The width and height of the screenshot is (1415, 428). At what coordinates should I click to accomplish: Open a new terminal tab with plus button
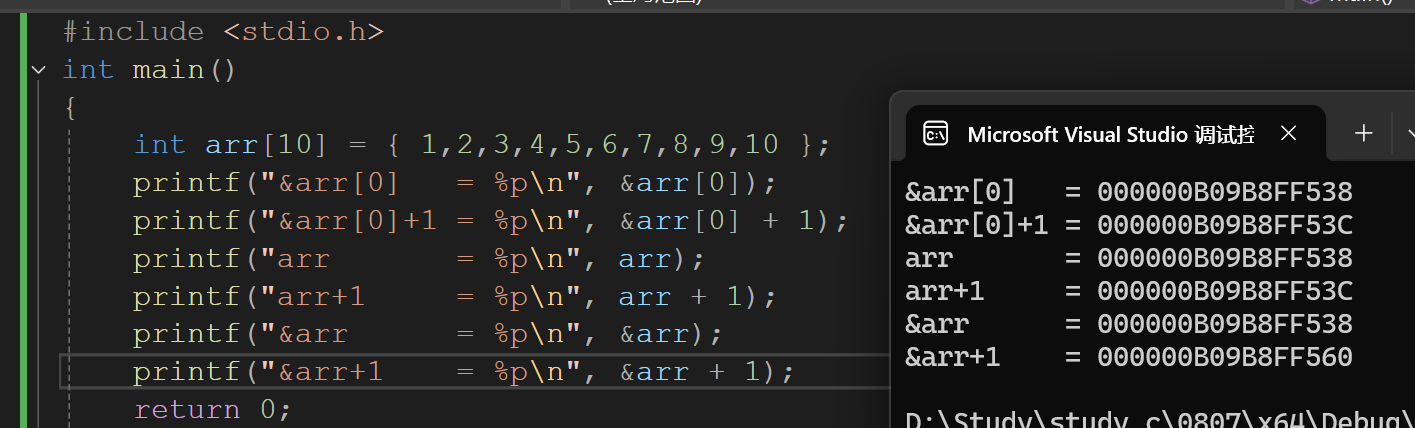pyautogui.click(x=1363, y=133)
